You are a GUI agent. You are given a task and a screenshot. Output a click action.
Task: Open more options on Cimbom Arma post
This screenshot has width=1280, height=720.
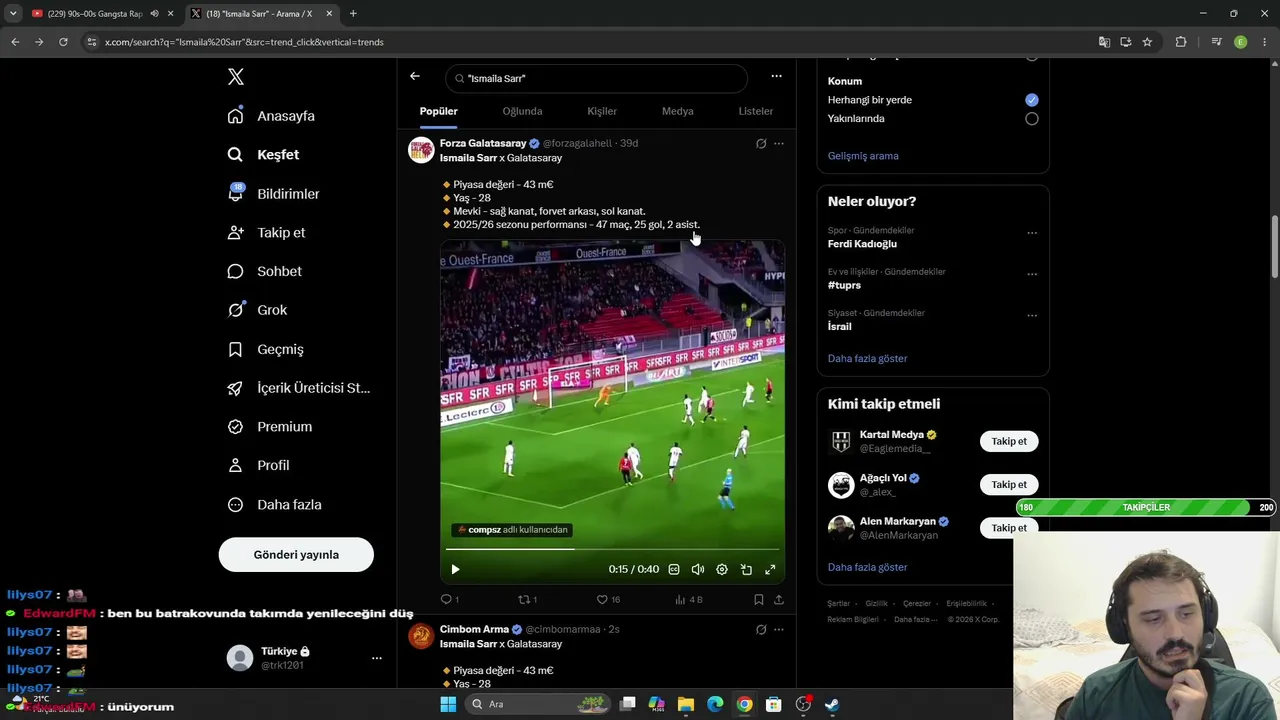pyautogui.click(x=779, y=630)
